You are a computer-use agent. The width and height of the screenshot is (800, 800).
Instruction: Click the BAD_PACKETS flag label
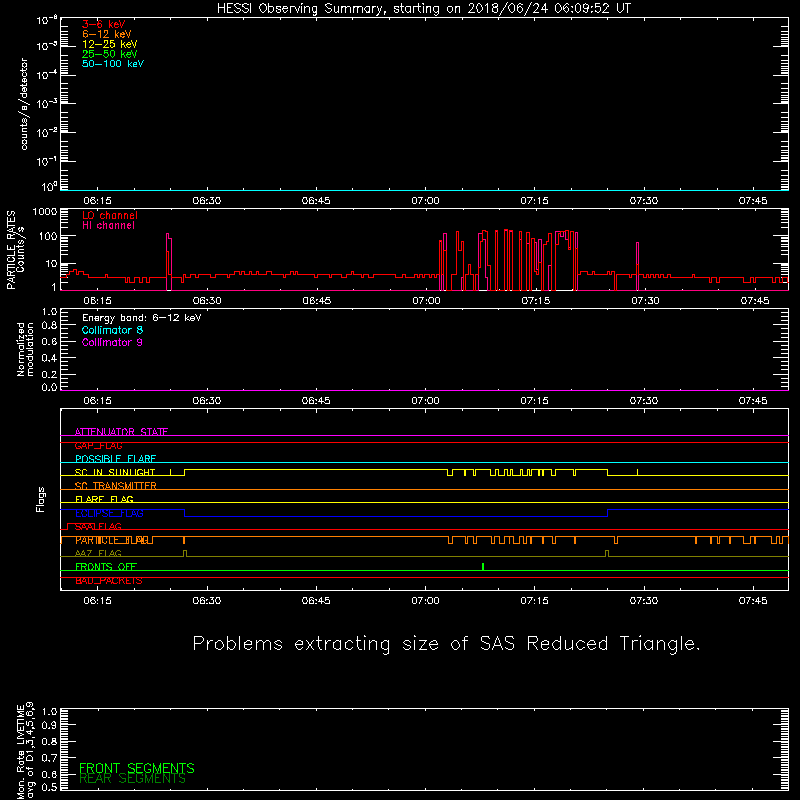[x=109, y=581]
